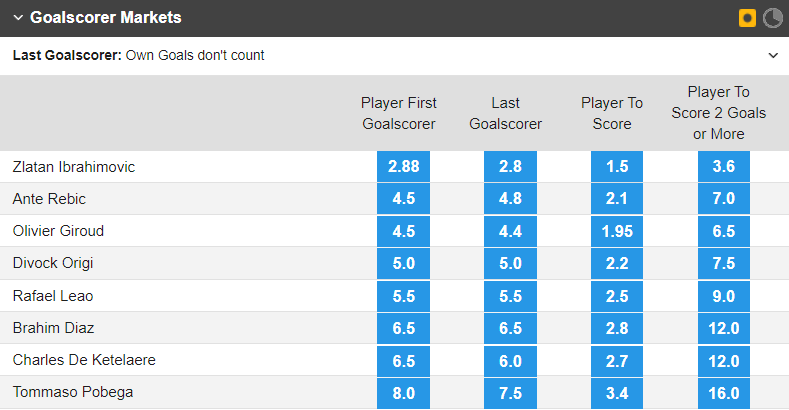Click the yellow coin icon in header
This screenshot has width=789, height=410.
coord(746,18)
